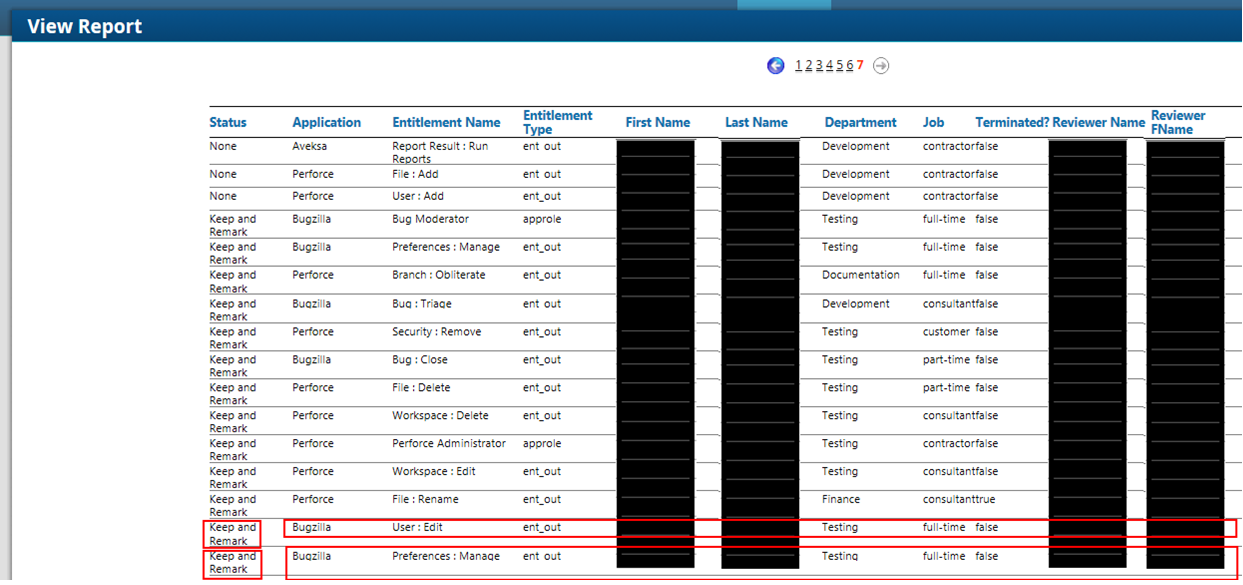
Task: Navigate to page 4 link
Action: [x=829, y=66]
